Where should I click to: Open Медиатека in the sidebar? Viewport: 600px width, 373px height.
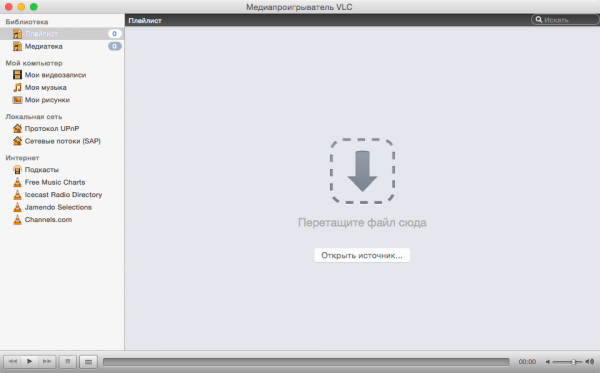62,46
